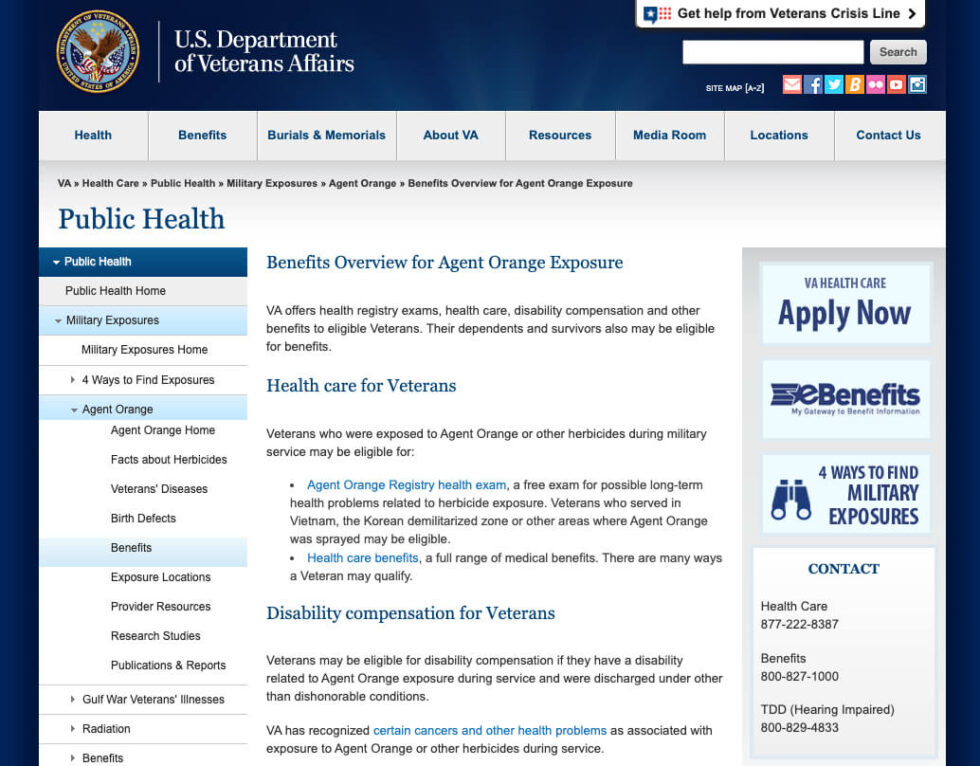Click the Search button

tap(897, 52)
